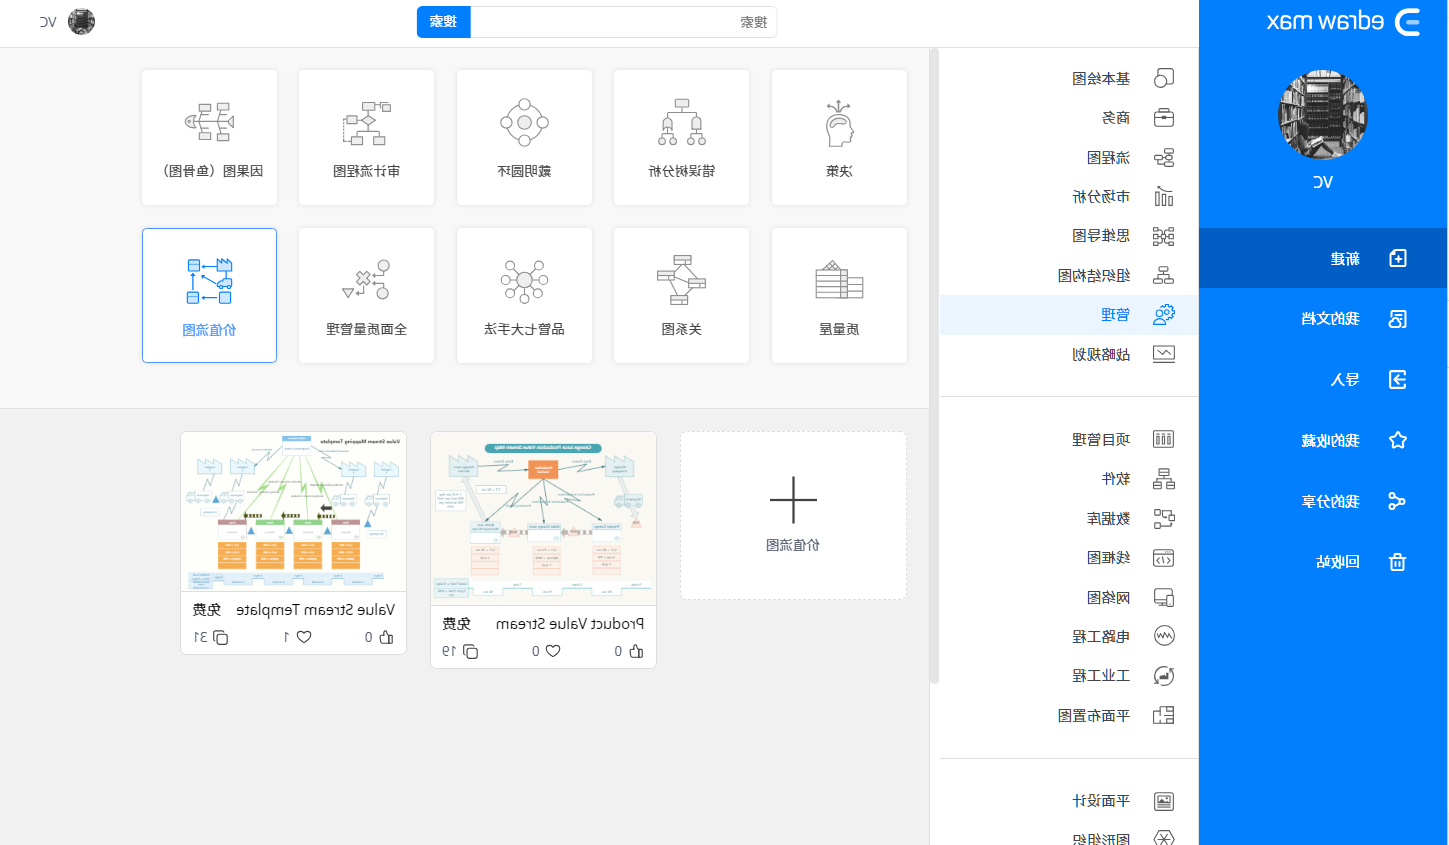The width and height of the screenshot is (1449, 845).
Task: Select the 市场分析 category
Action: tap(1069, 196)
